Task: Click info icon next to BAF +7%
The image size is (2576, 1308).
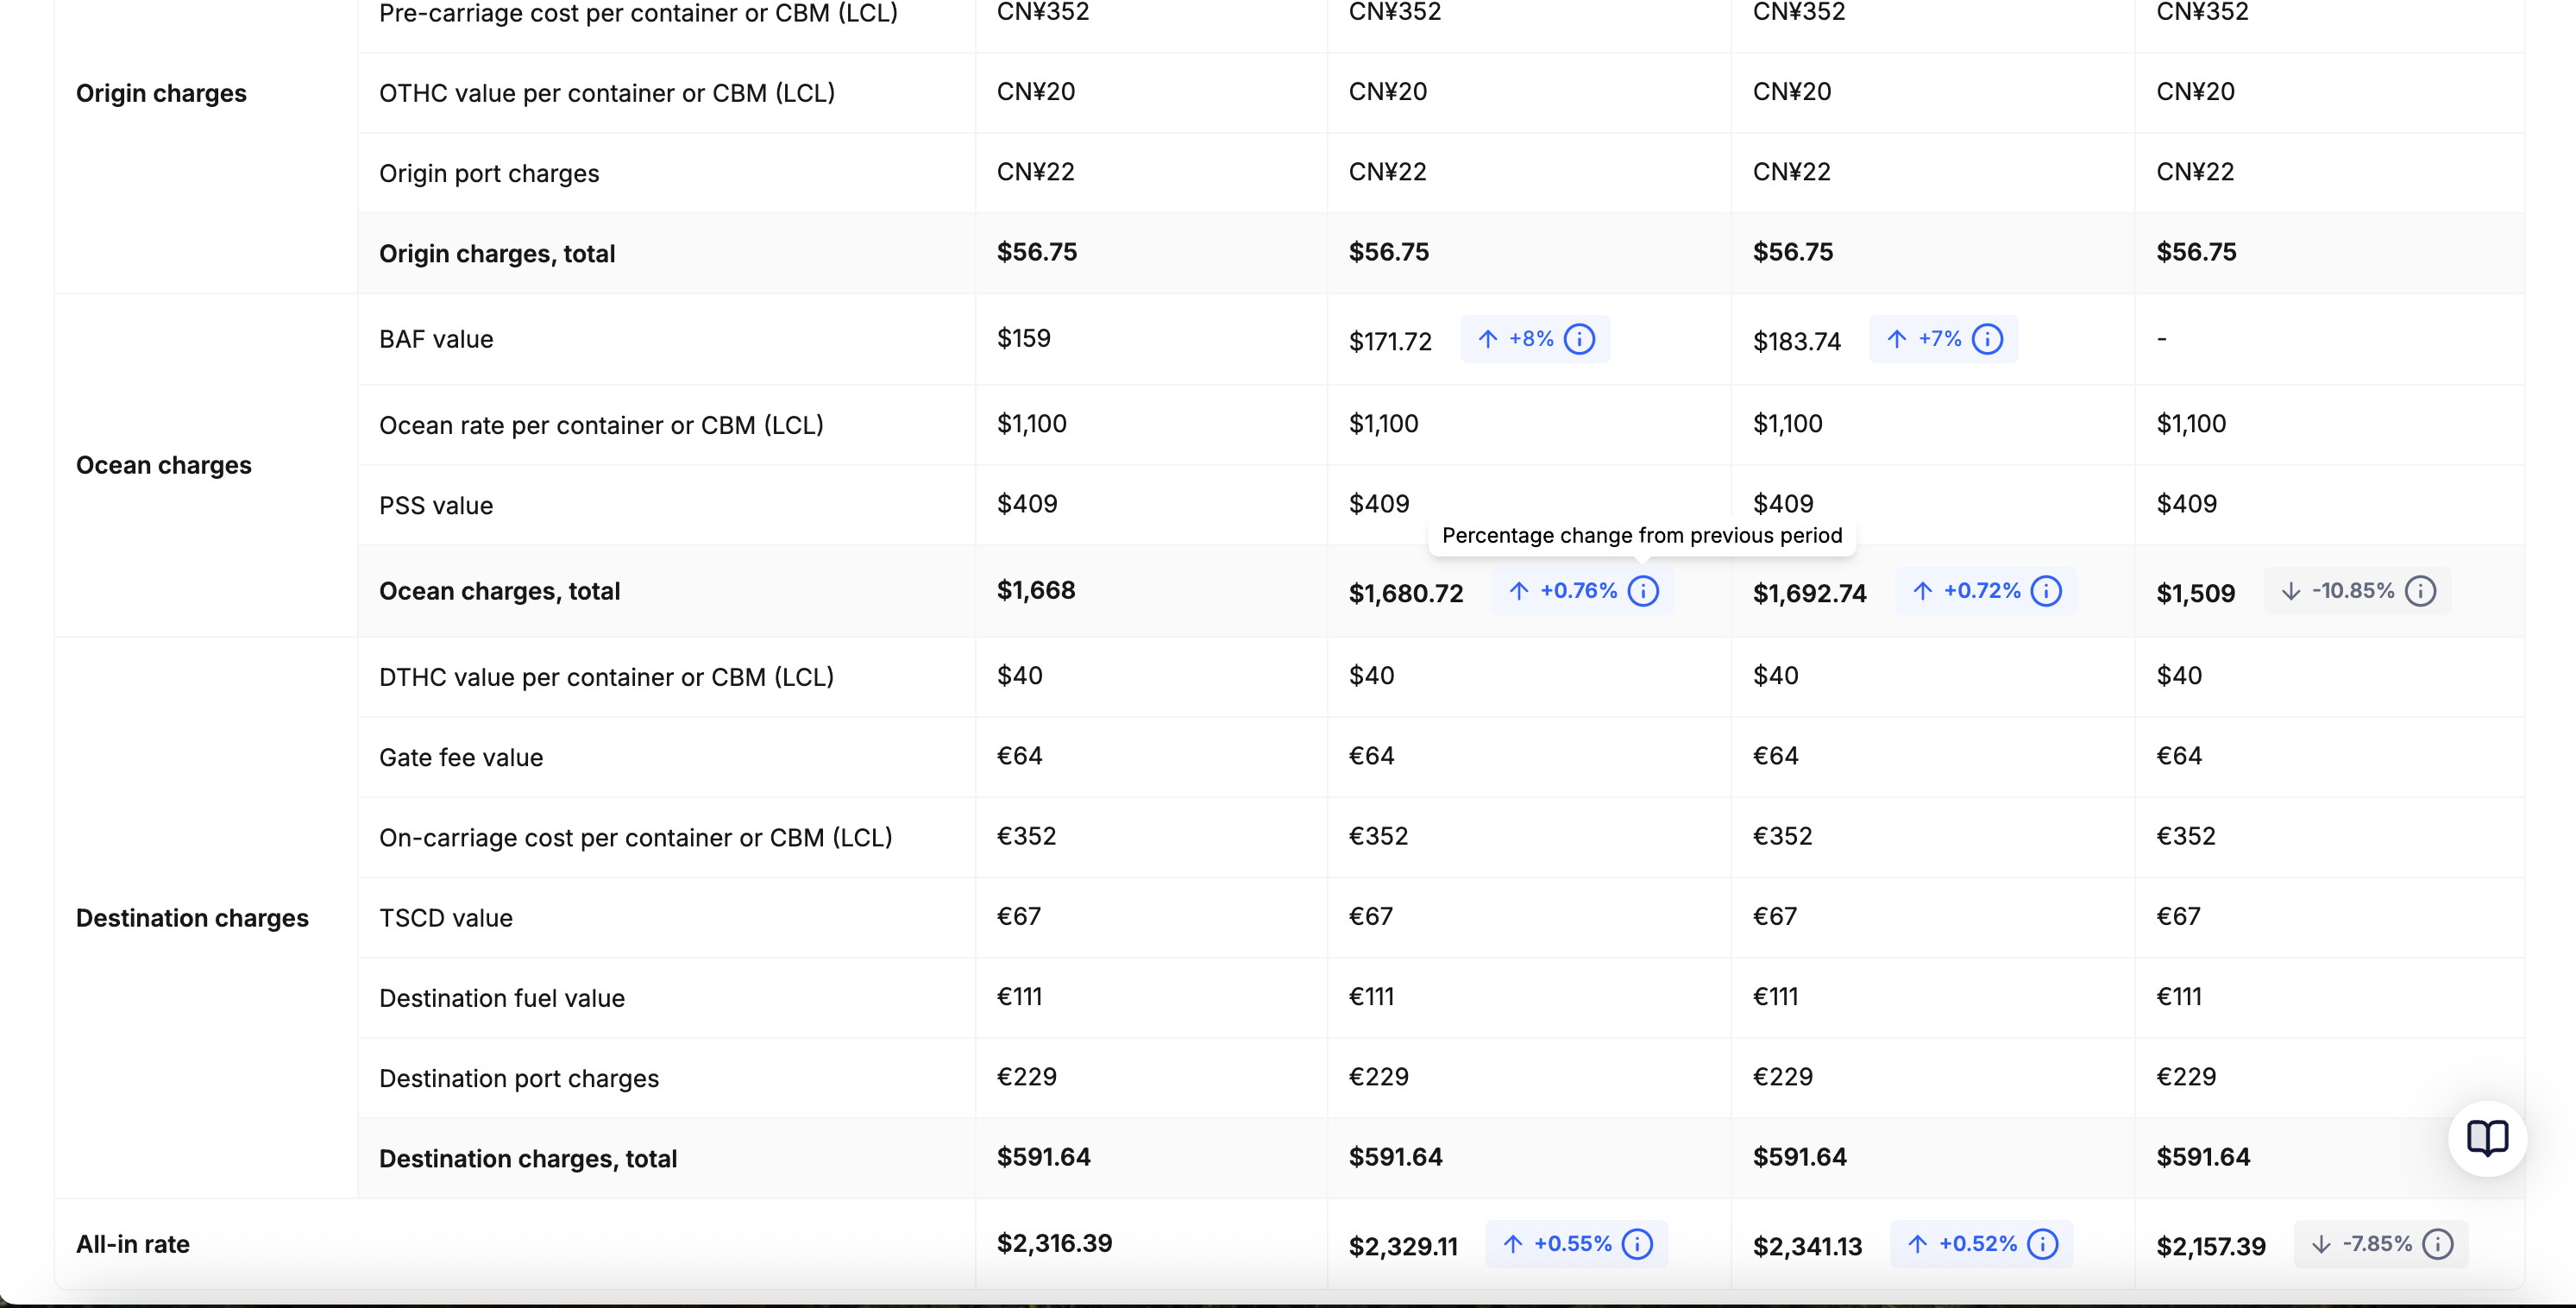Action: (x=1987, y=339)
